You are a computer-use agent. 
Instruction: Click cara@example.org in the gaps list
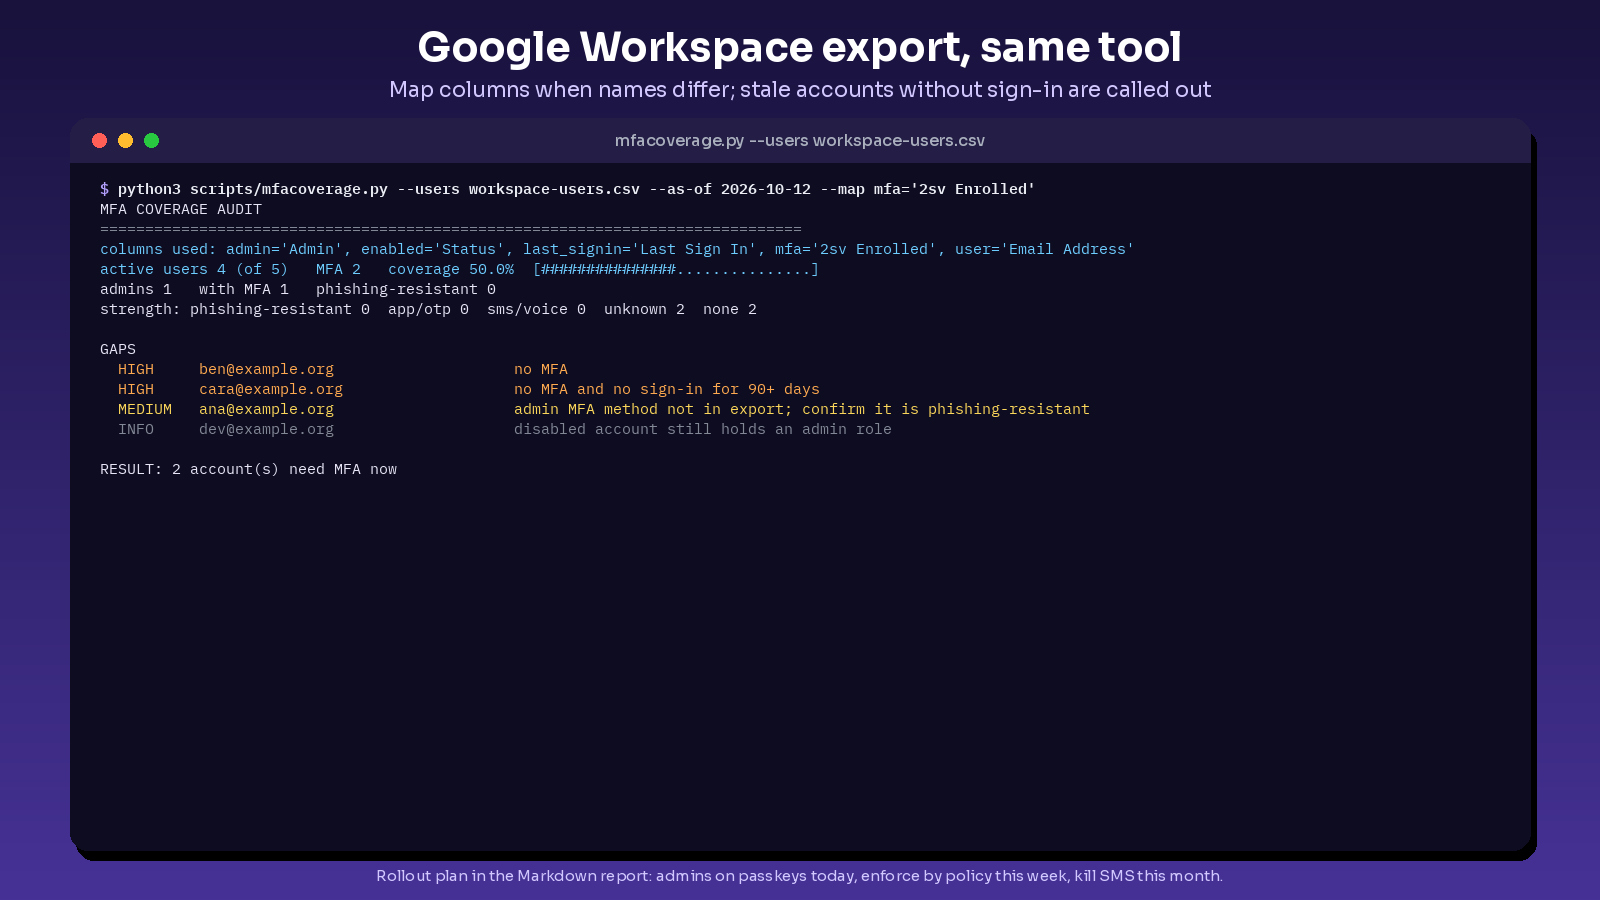(271, 389)
